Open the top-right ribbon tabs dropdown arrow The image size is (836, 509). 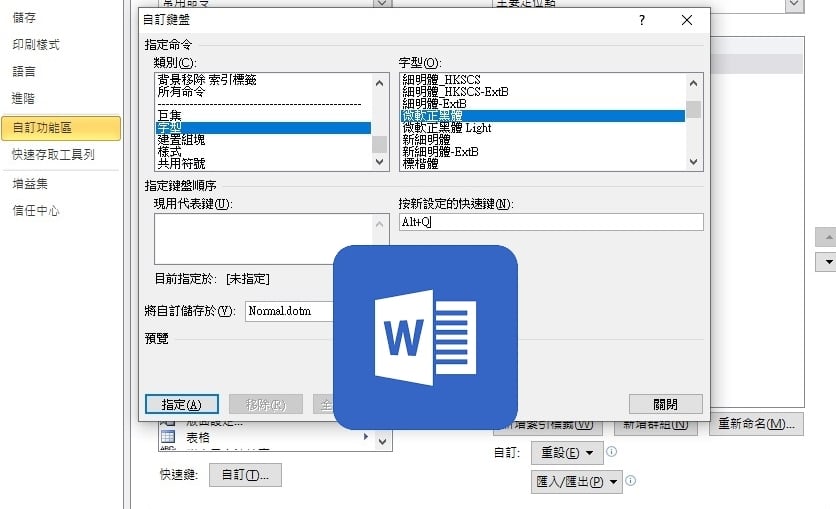click(794, 4)
